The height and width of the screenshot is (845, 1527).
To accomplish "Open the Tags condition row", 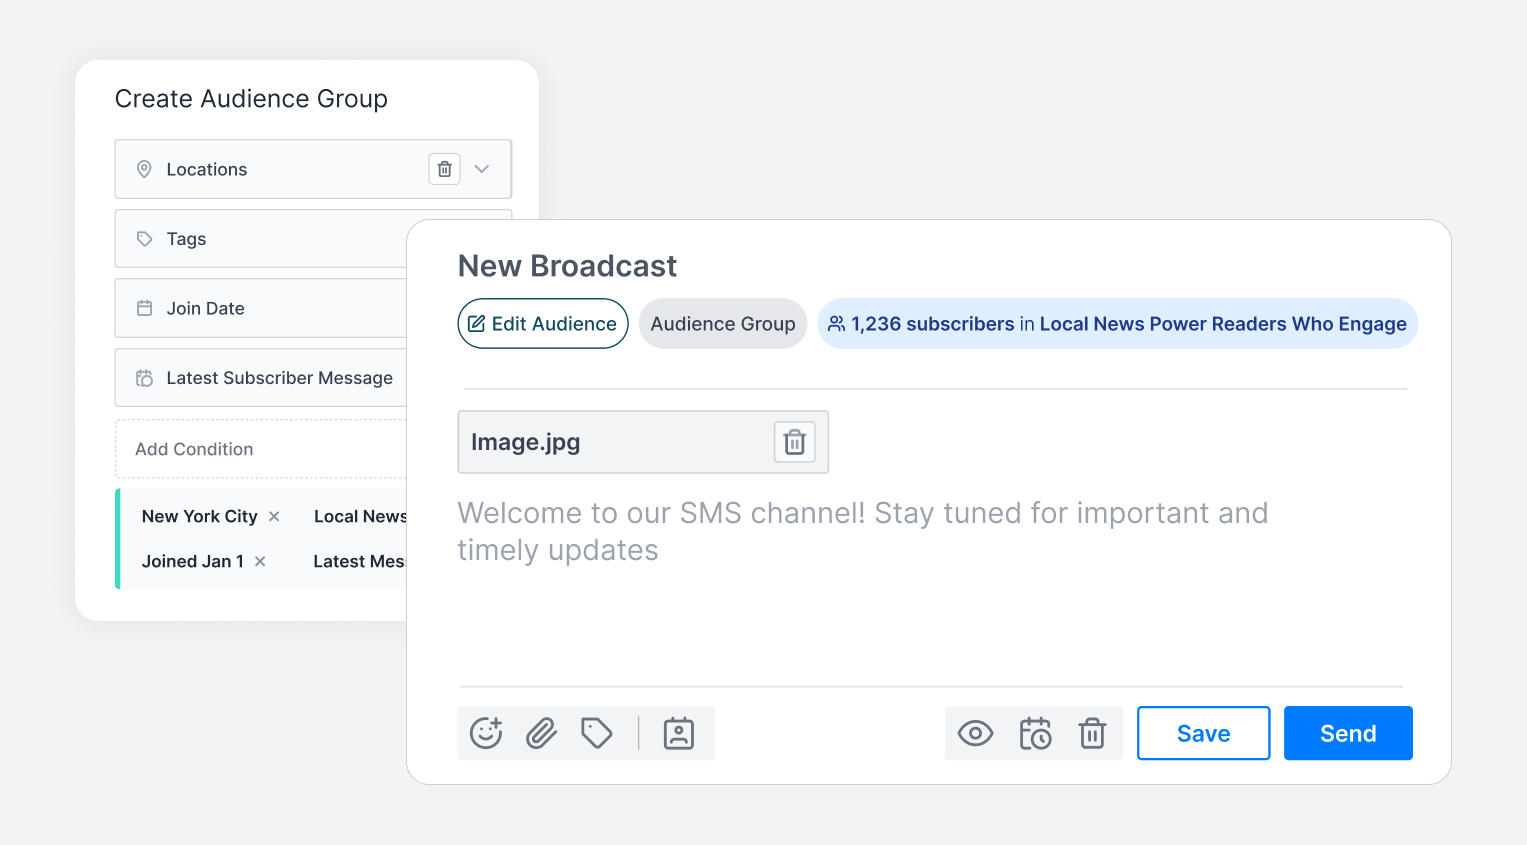I will point(260,239).
